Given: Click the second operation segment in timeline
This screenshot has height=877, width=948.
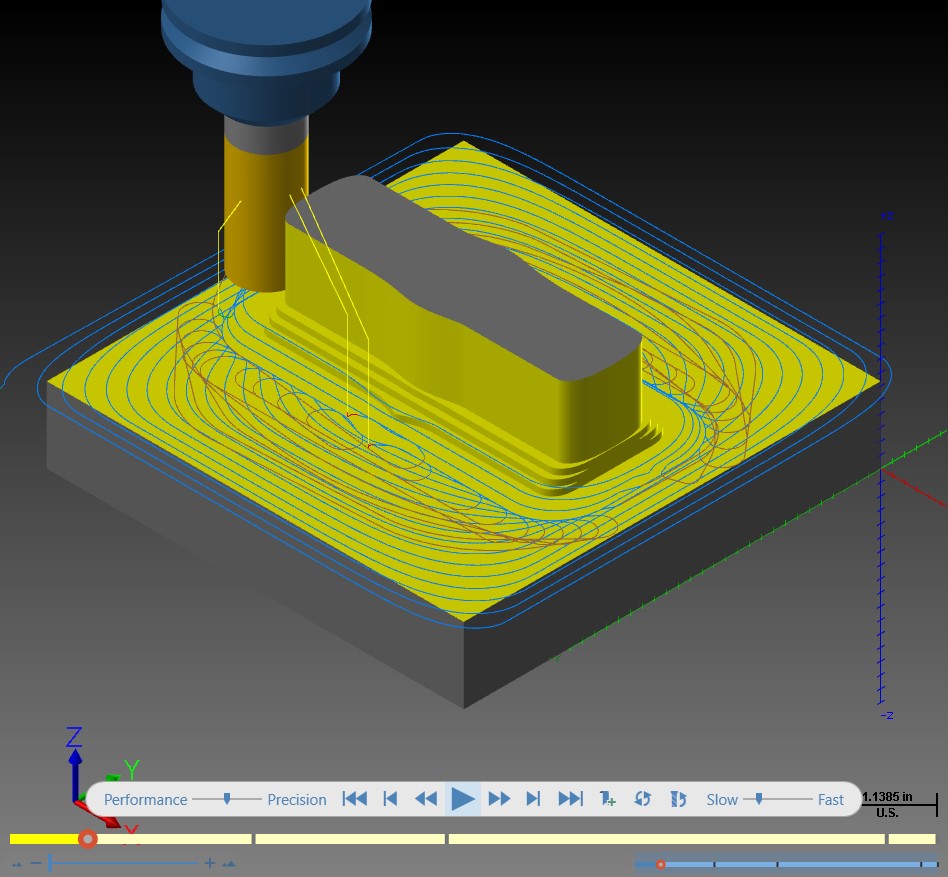Looking at the screenshot, I should [350, 839].
